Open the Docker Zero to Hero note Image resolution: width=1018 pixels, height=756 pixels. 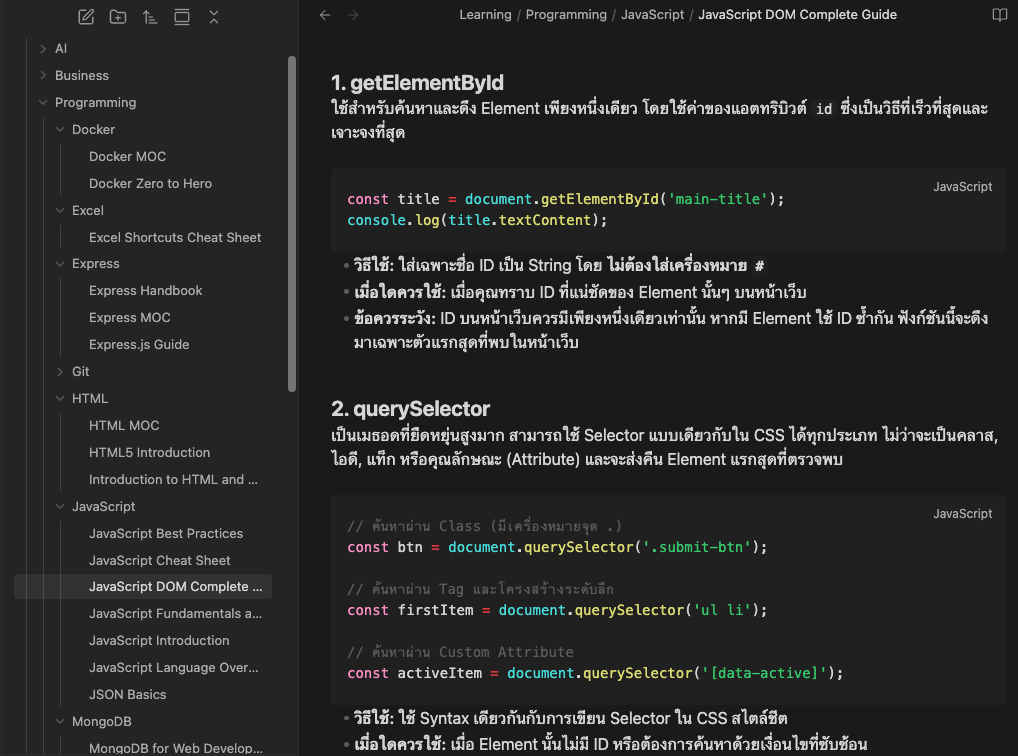coord(150,184)
